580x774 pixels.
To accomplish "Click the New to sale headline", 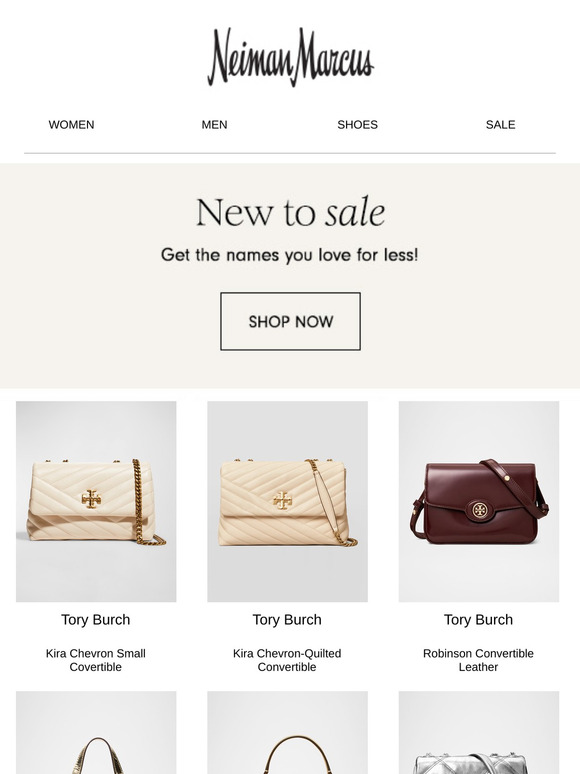I will tap(290, 213).
